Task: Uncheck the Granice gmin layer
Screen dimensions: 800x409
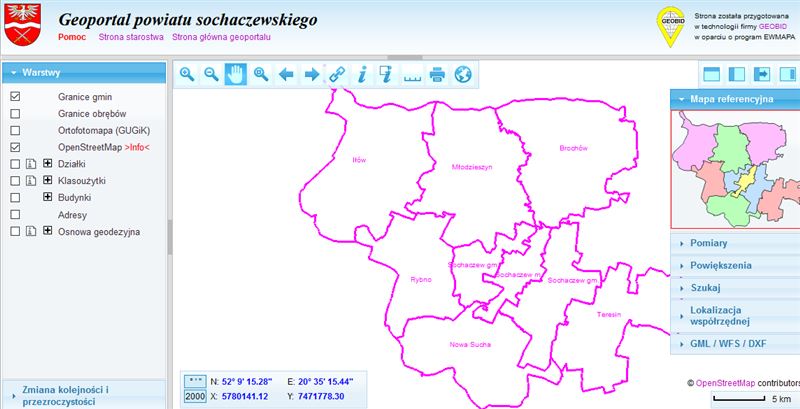Action: [x=15, y=97]
